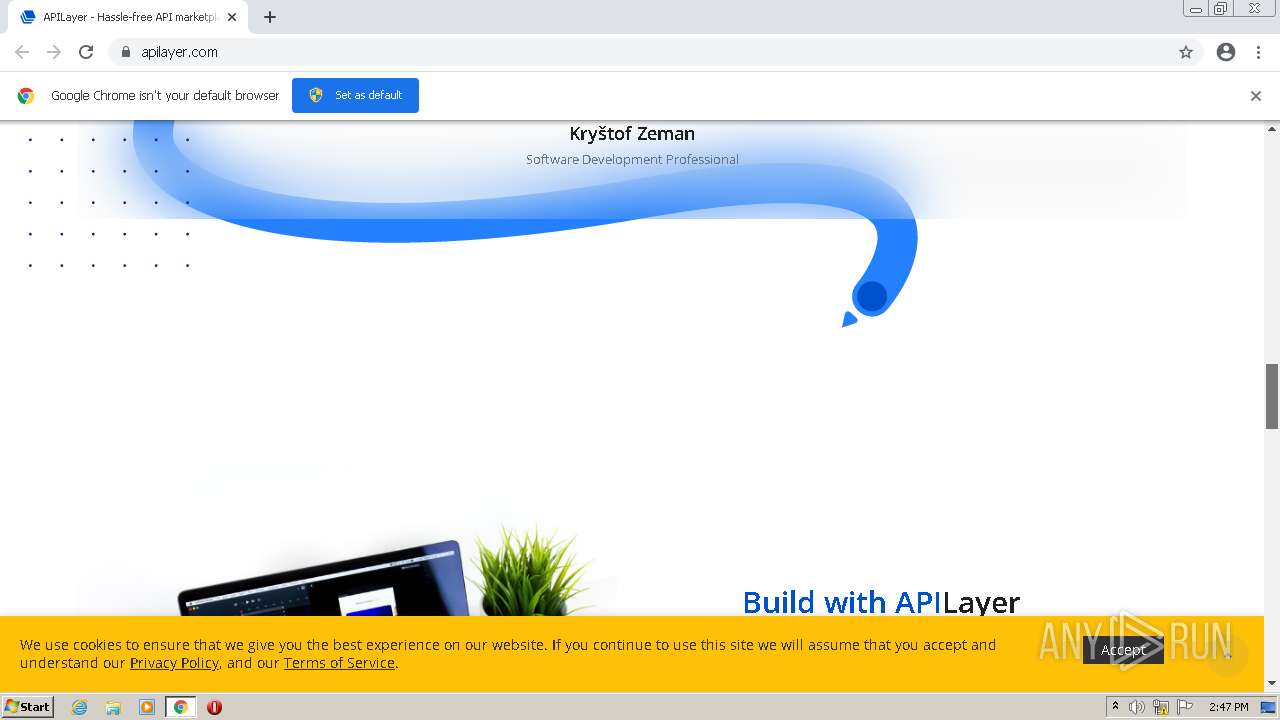This screenshot has height=720, width=1280.
Task: Click the APILayer favicon on the tab
Action: 28,17
